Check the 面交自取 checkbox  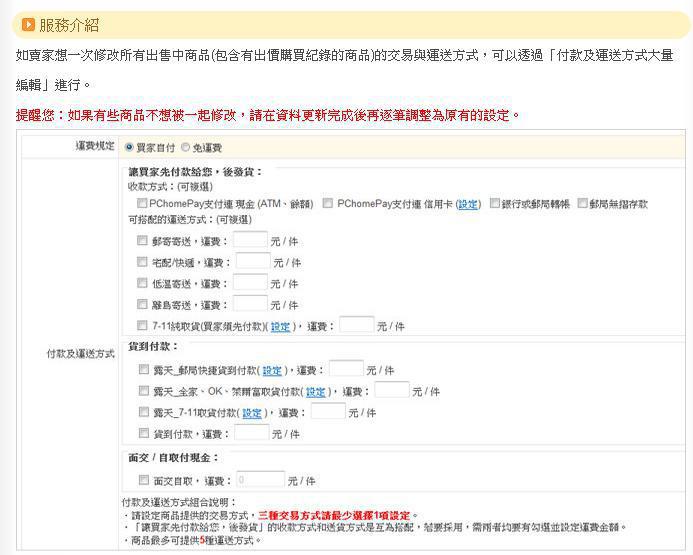tap(144, 479)
